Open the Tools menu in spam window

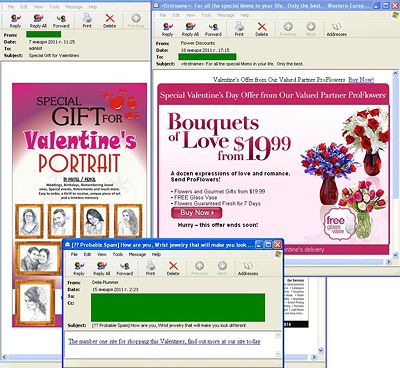118,254
